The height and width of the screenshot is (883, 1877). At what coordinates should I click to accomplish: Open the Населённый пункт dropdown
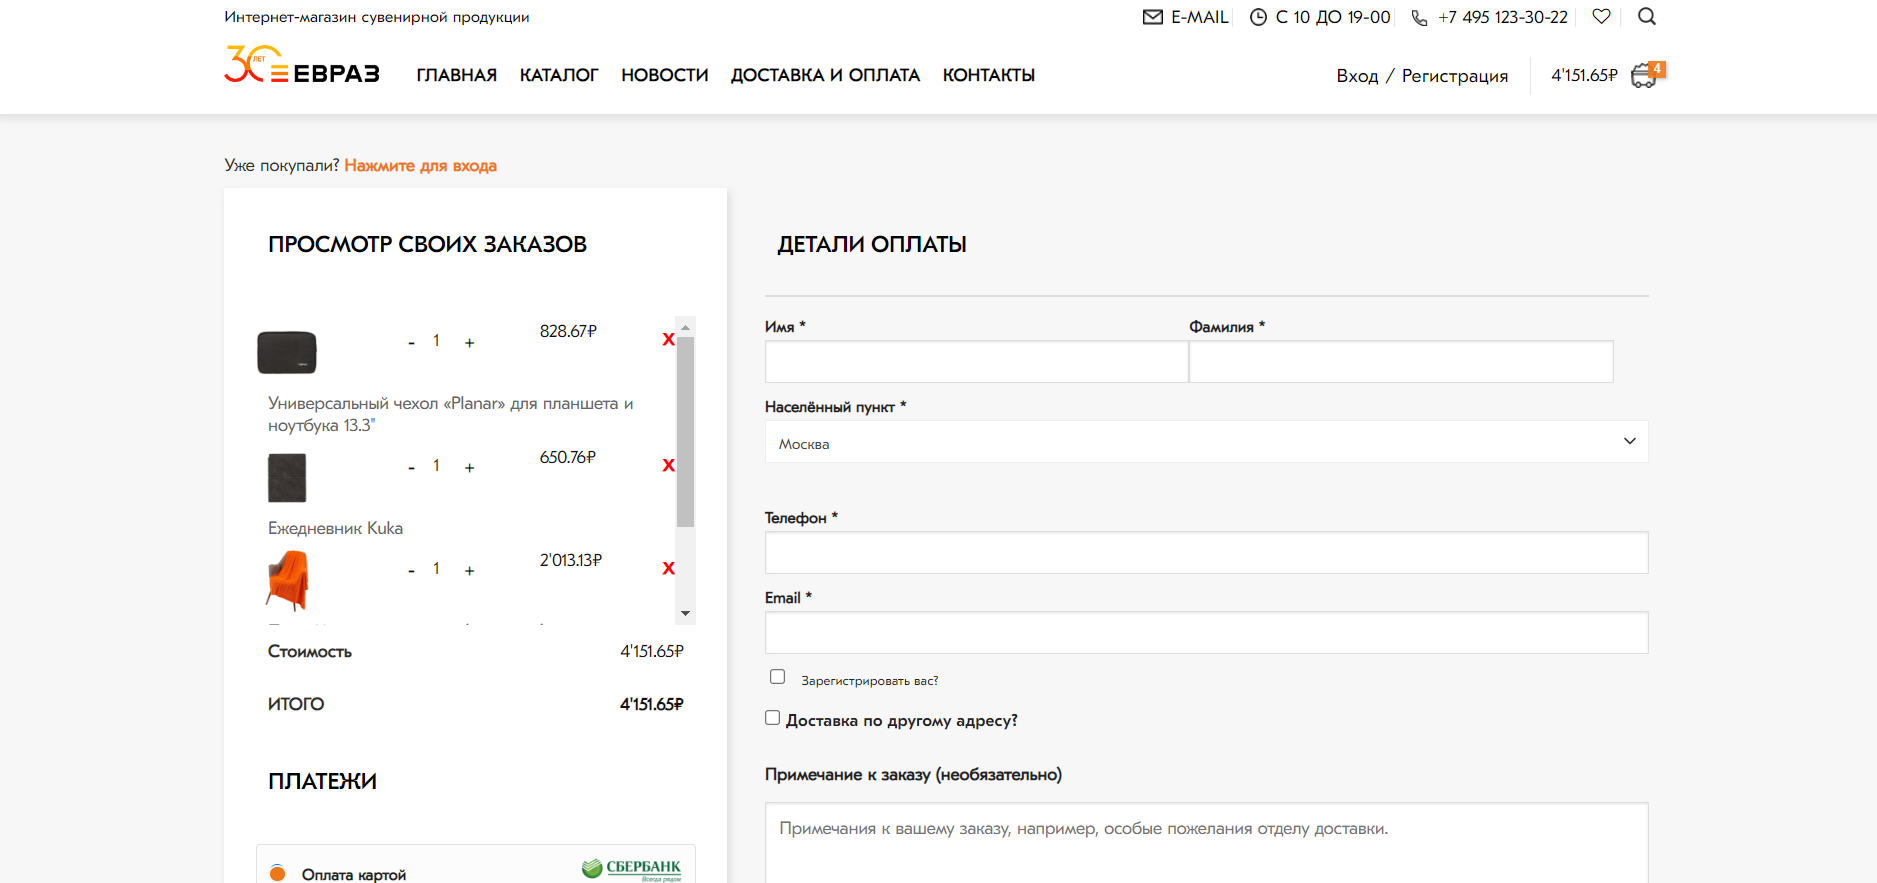pyautogui.click(x=1206, y=442)
